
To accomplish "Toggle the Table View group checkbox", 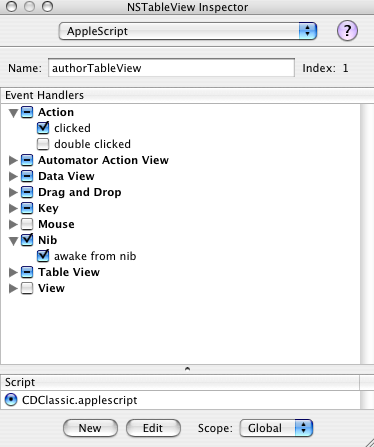I will click(27, 272).
